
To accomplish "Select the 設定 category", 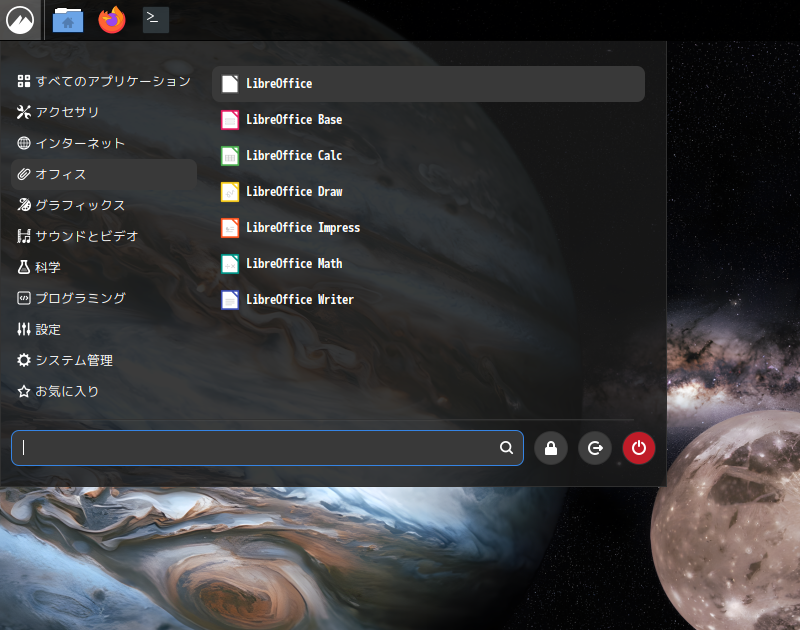I will tap(104, 330).
